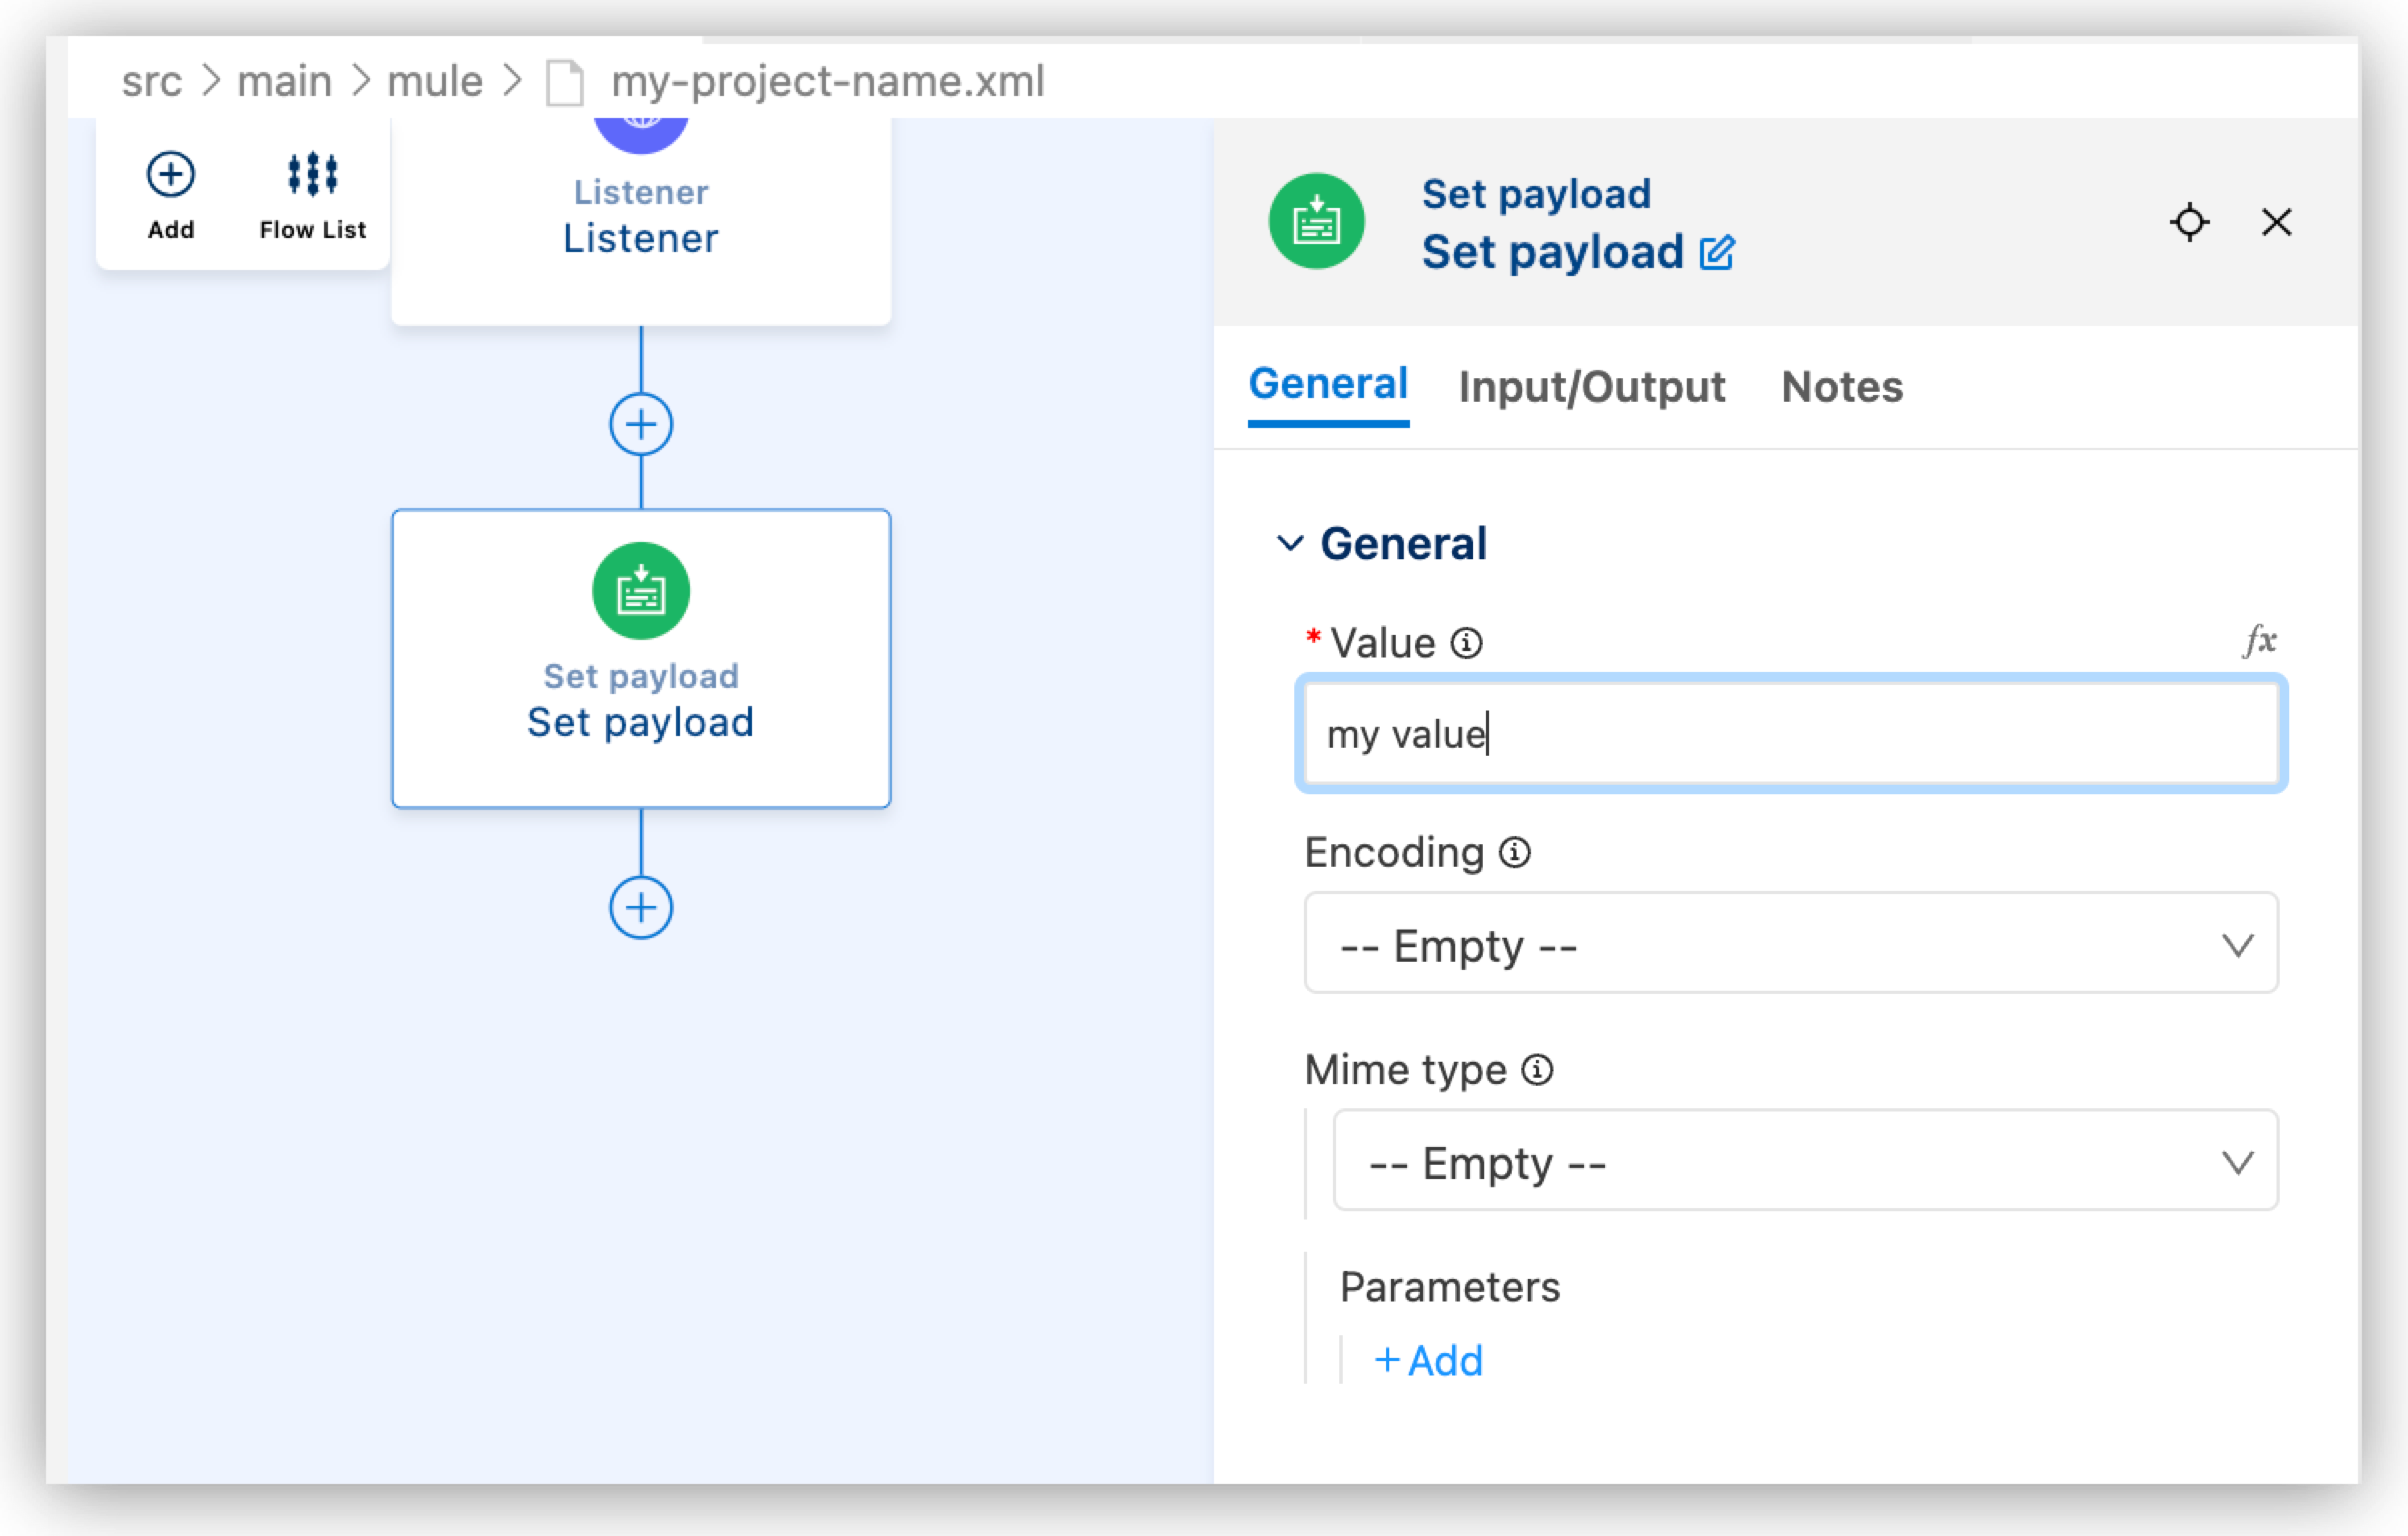This screenshot has height=1536, width=2408.
Task: Click inside the Value input field
Action: (x=1790, y=734)
